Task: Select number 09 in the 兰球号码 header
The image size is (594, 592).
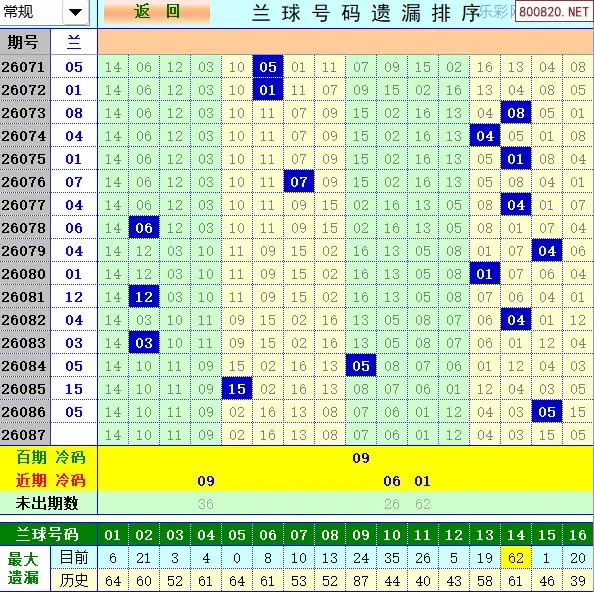Action: point(361,535)
